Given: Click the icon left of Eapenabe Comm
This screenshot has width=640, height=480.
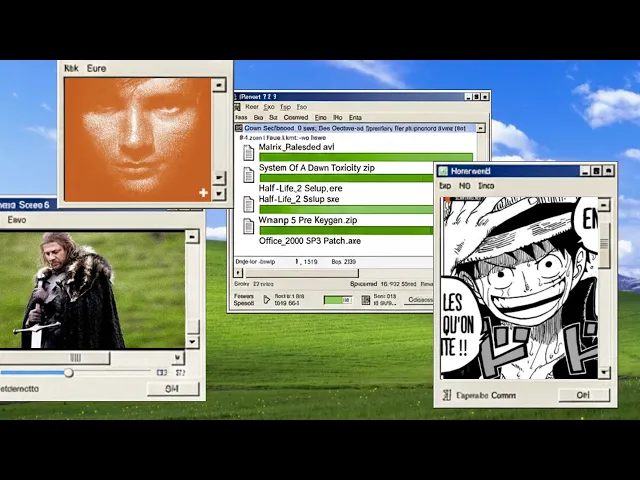Looking at the screenshot, I should pyautogui.click(x=447, y=395).
